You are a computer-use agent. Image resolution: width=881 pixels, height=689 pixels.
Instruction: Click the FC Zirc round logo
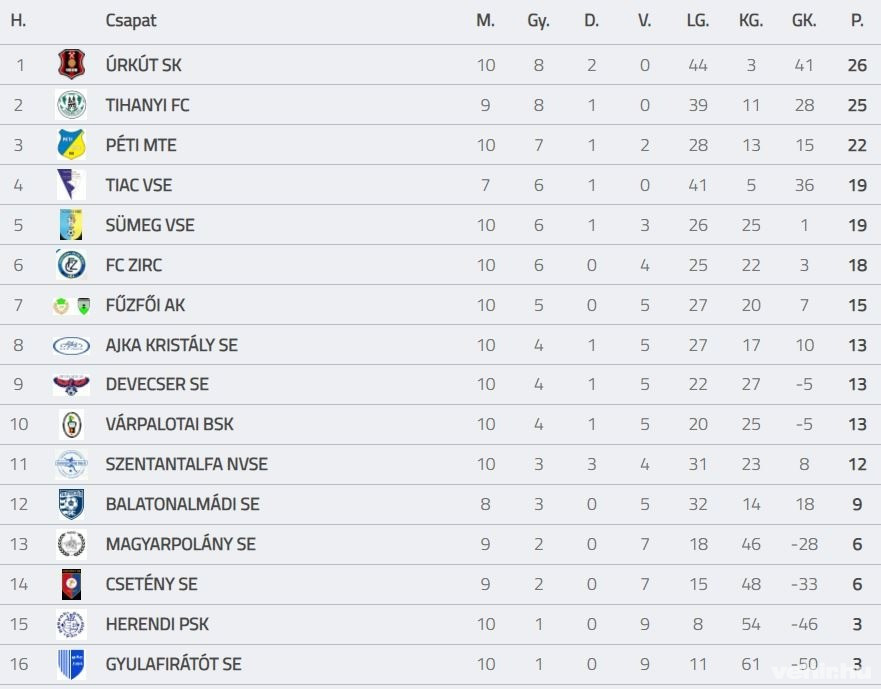click(x=71, y=265)
